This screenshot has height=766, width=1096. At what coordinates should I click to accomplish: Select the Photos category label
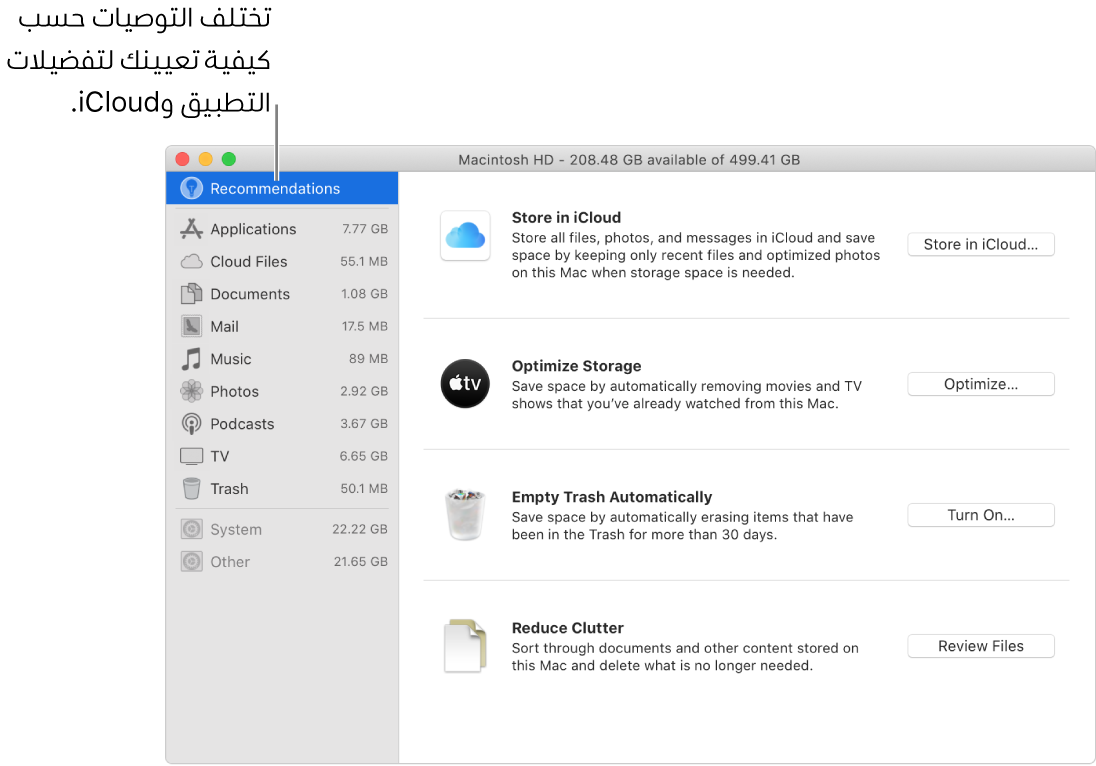[235, 391]
